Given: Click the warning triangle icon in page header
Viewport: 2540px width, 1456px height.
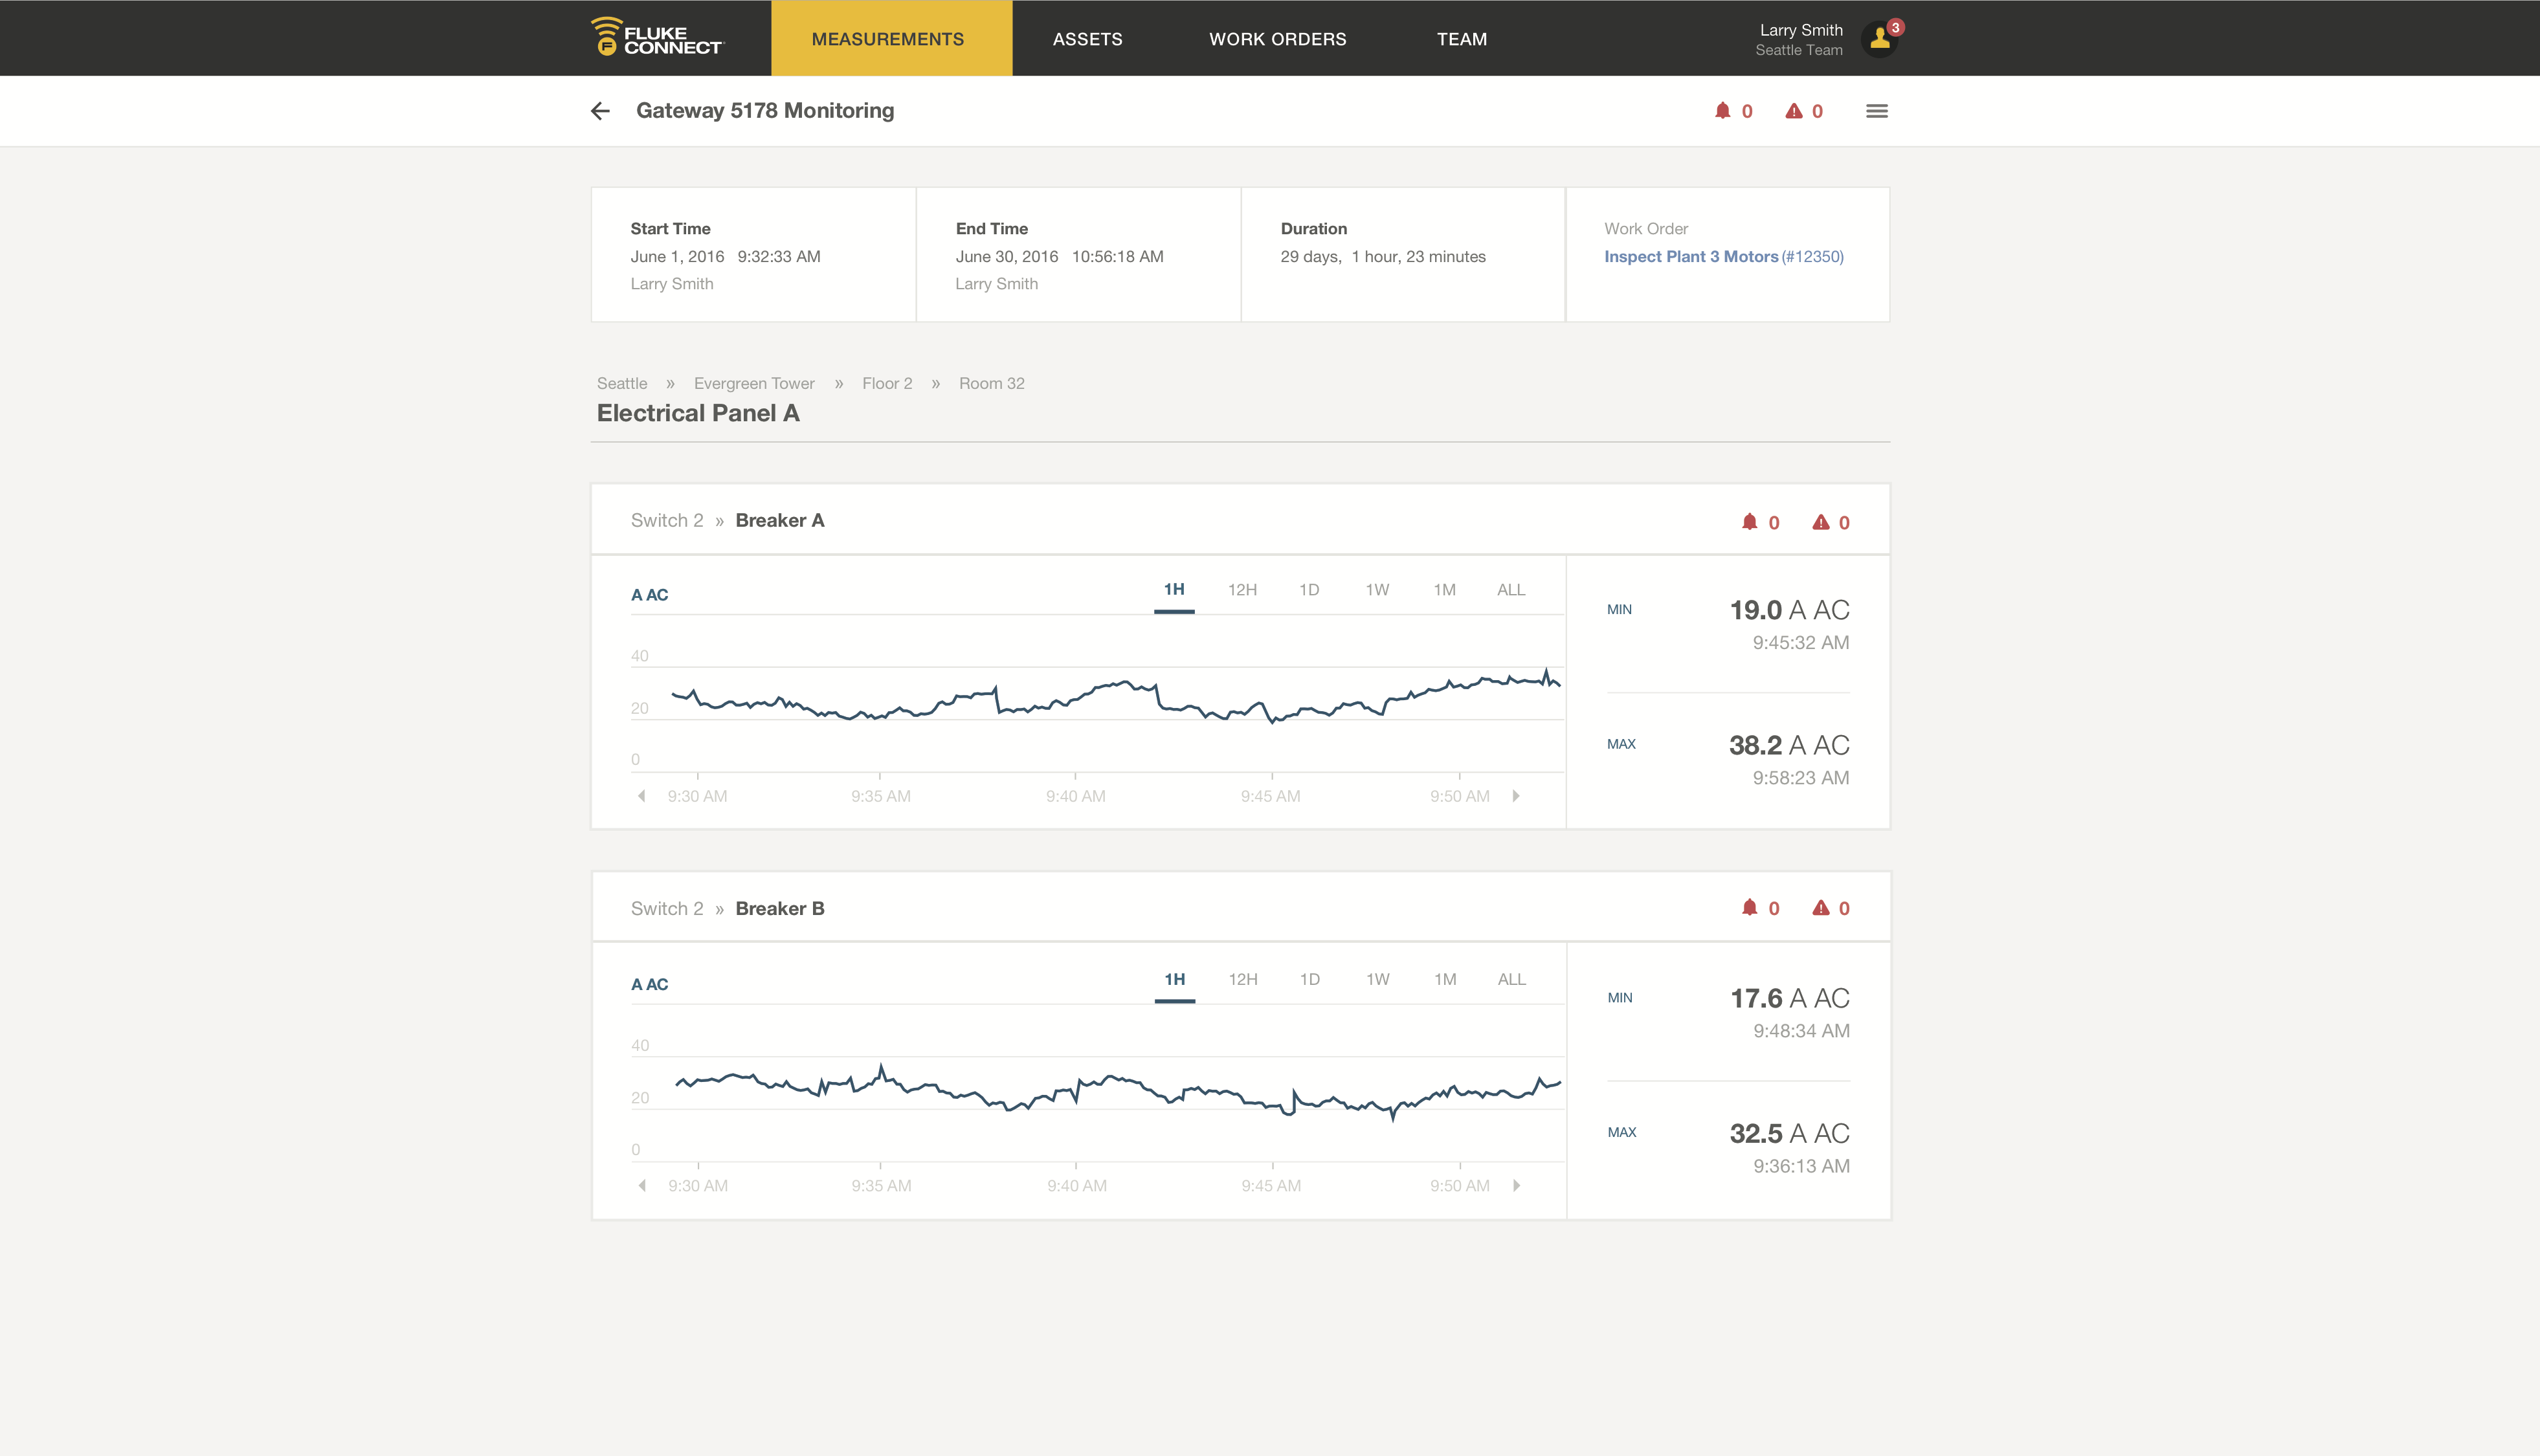Looking at the screenshot, I should [1794, 111].
